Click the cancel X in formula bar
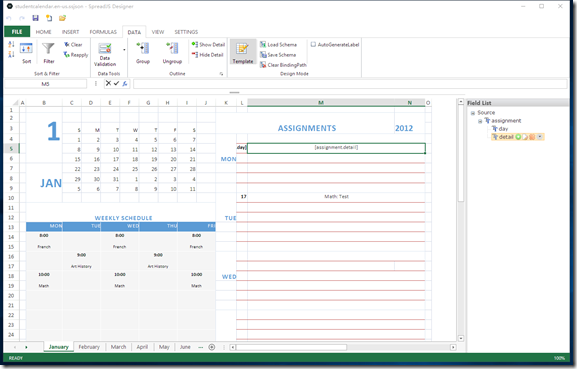This screenshot has height=369, width=577. [108, 84]
